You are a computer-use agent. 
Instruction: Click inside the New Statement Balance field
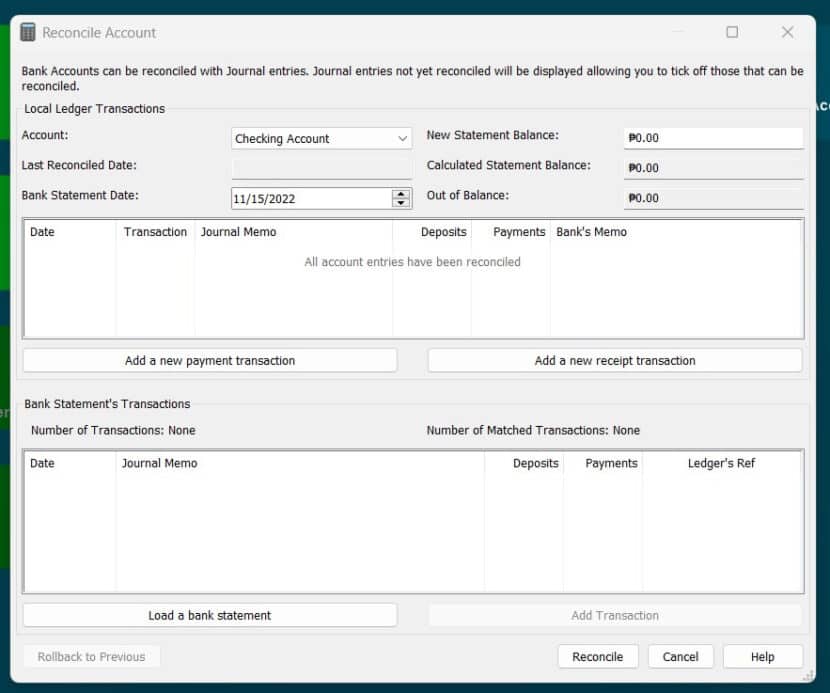pyautogui.click(x=713, y=136)
